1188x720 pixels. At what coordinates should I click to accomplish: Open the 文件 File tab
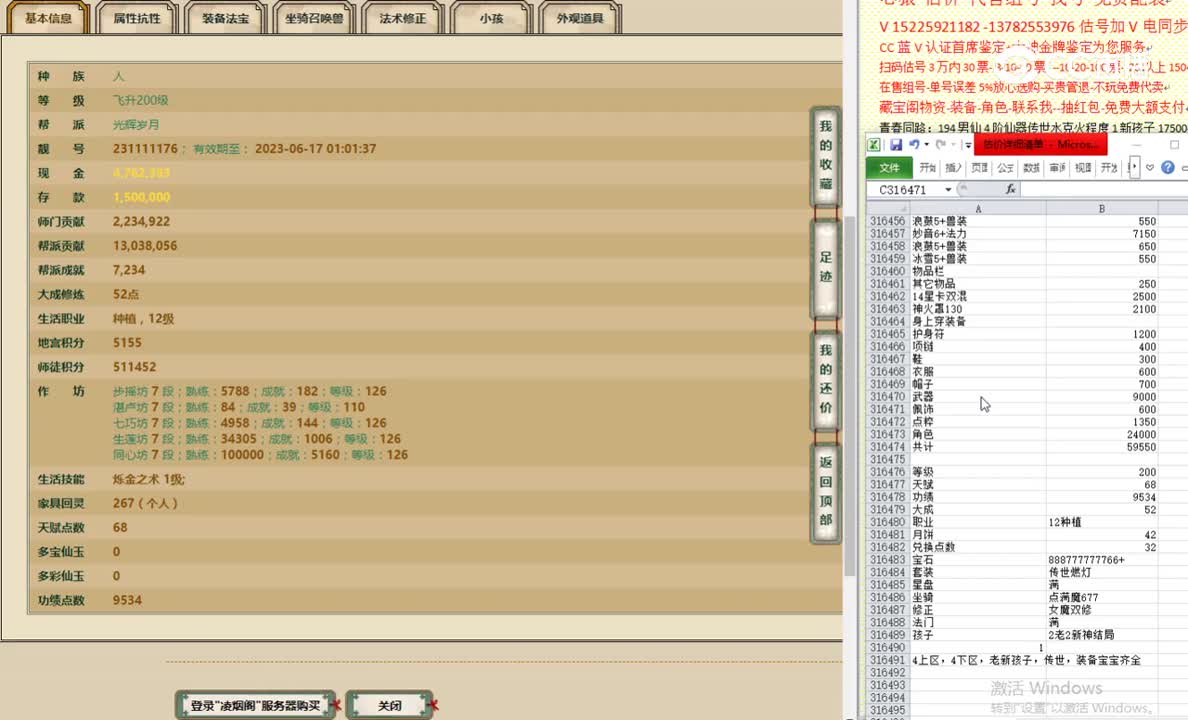click(x=889, y=167)
